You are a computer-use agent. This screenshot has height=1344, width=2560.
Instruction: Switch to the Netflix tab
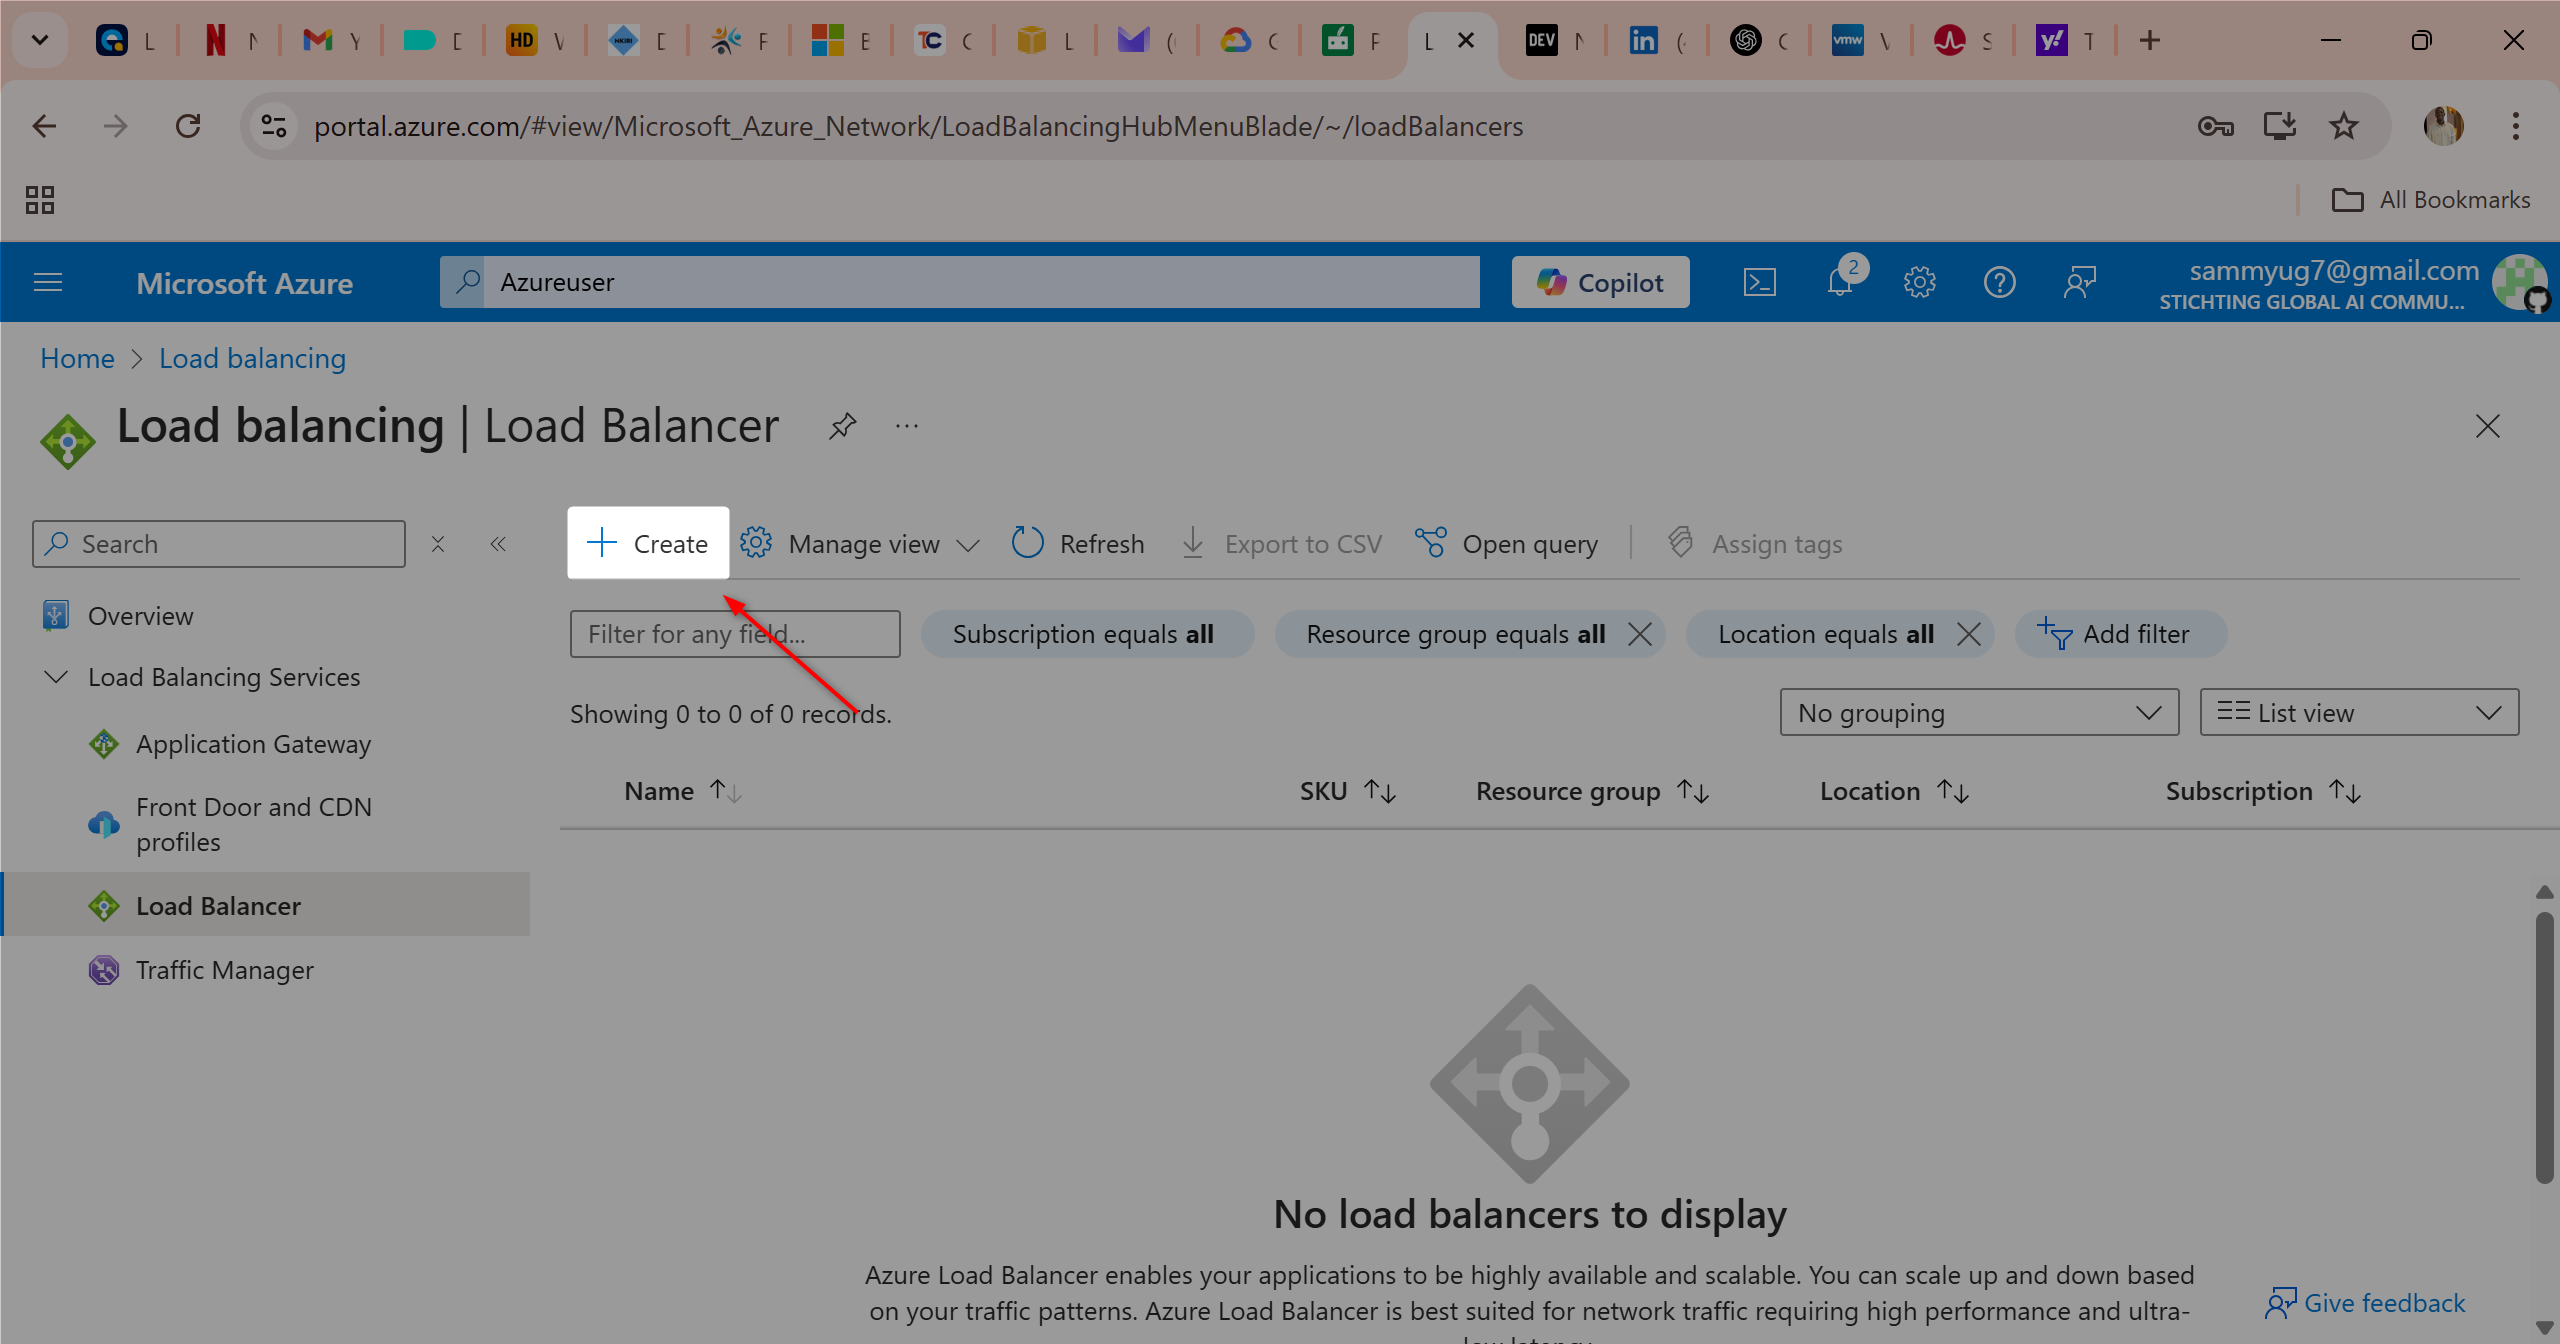coord(230,40)
